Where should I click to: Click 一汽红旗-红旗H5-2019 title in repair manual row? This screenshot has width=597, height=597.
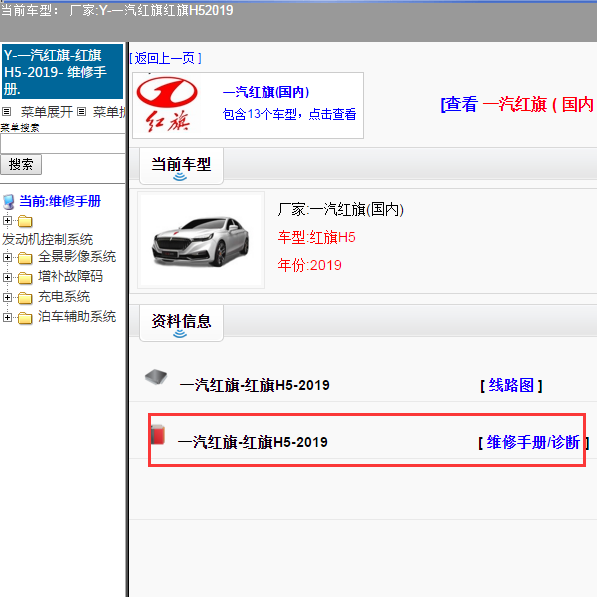pos(252,442)
